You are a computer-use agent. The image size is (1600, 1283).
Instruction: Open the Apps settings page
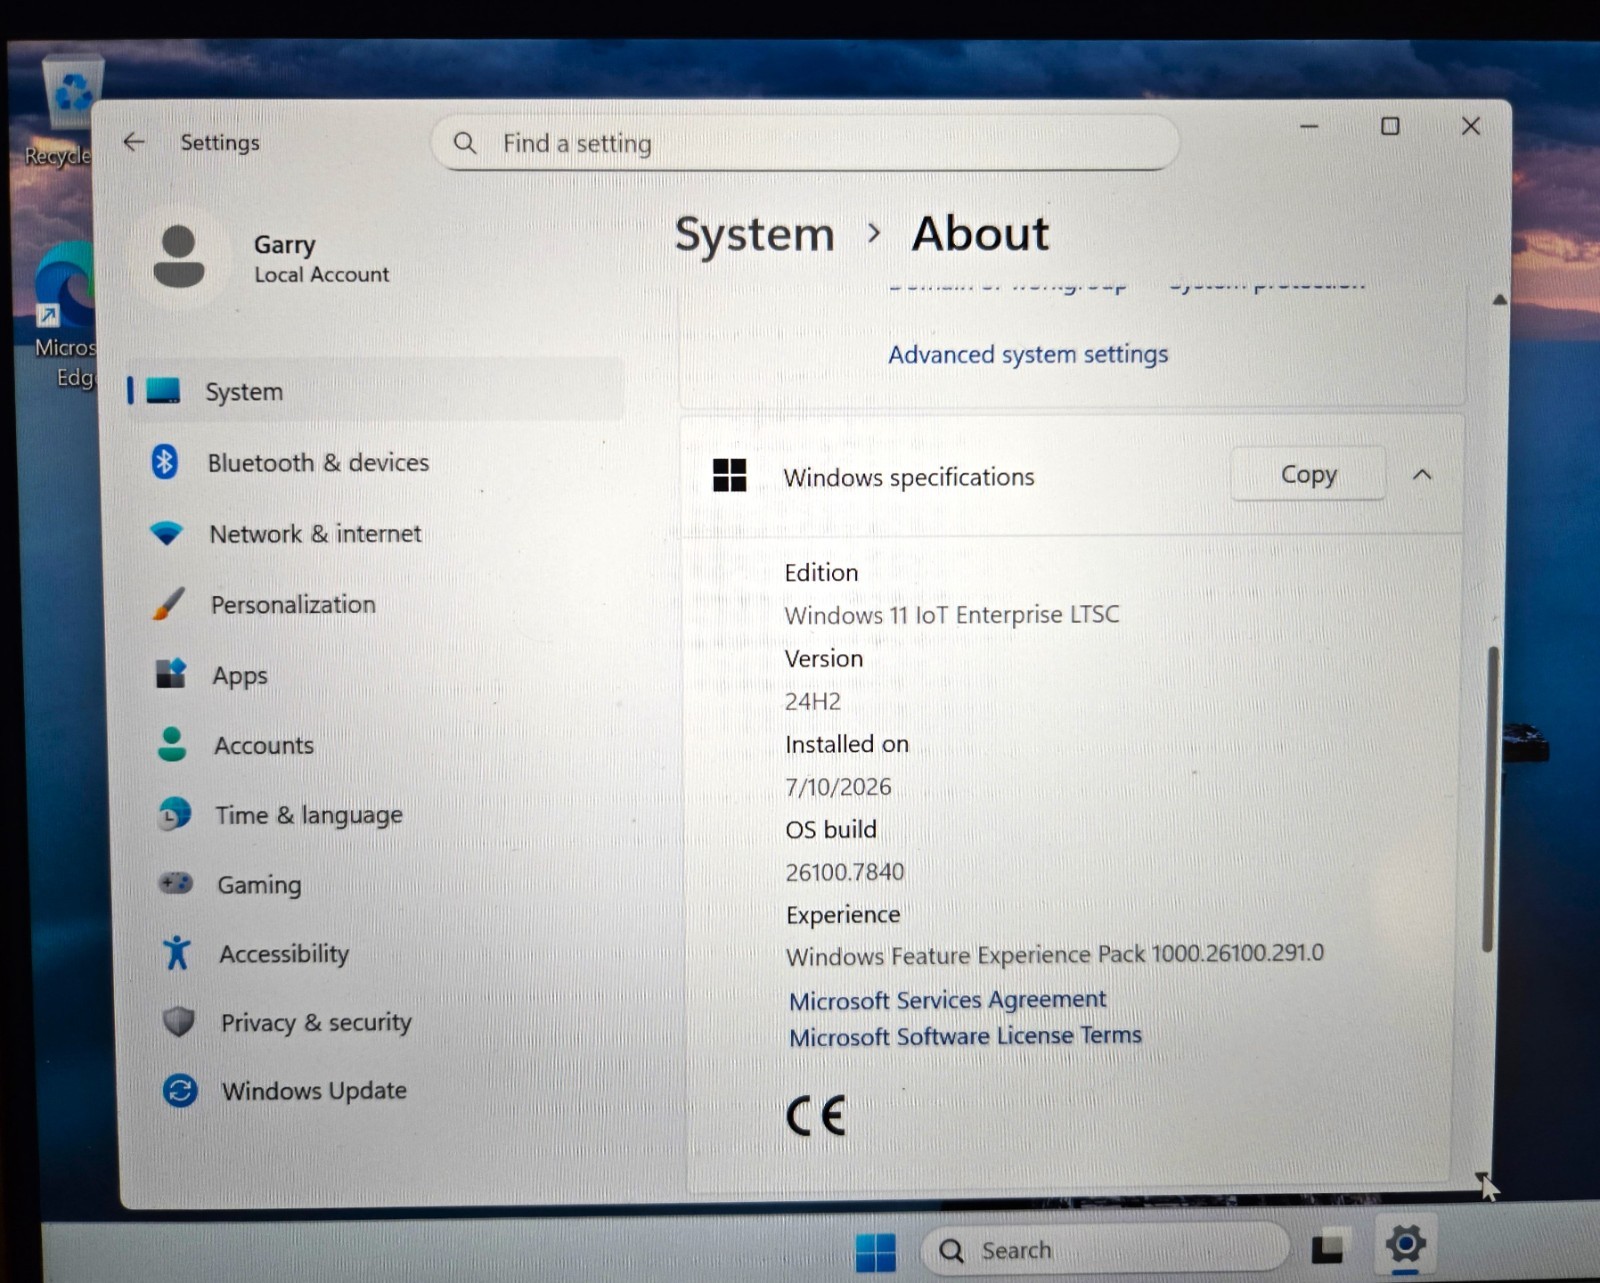[239, 676]
